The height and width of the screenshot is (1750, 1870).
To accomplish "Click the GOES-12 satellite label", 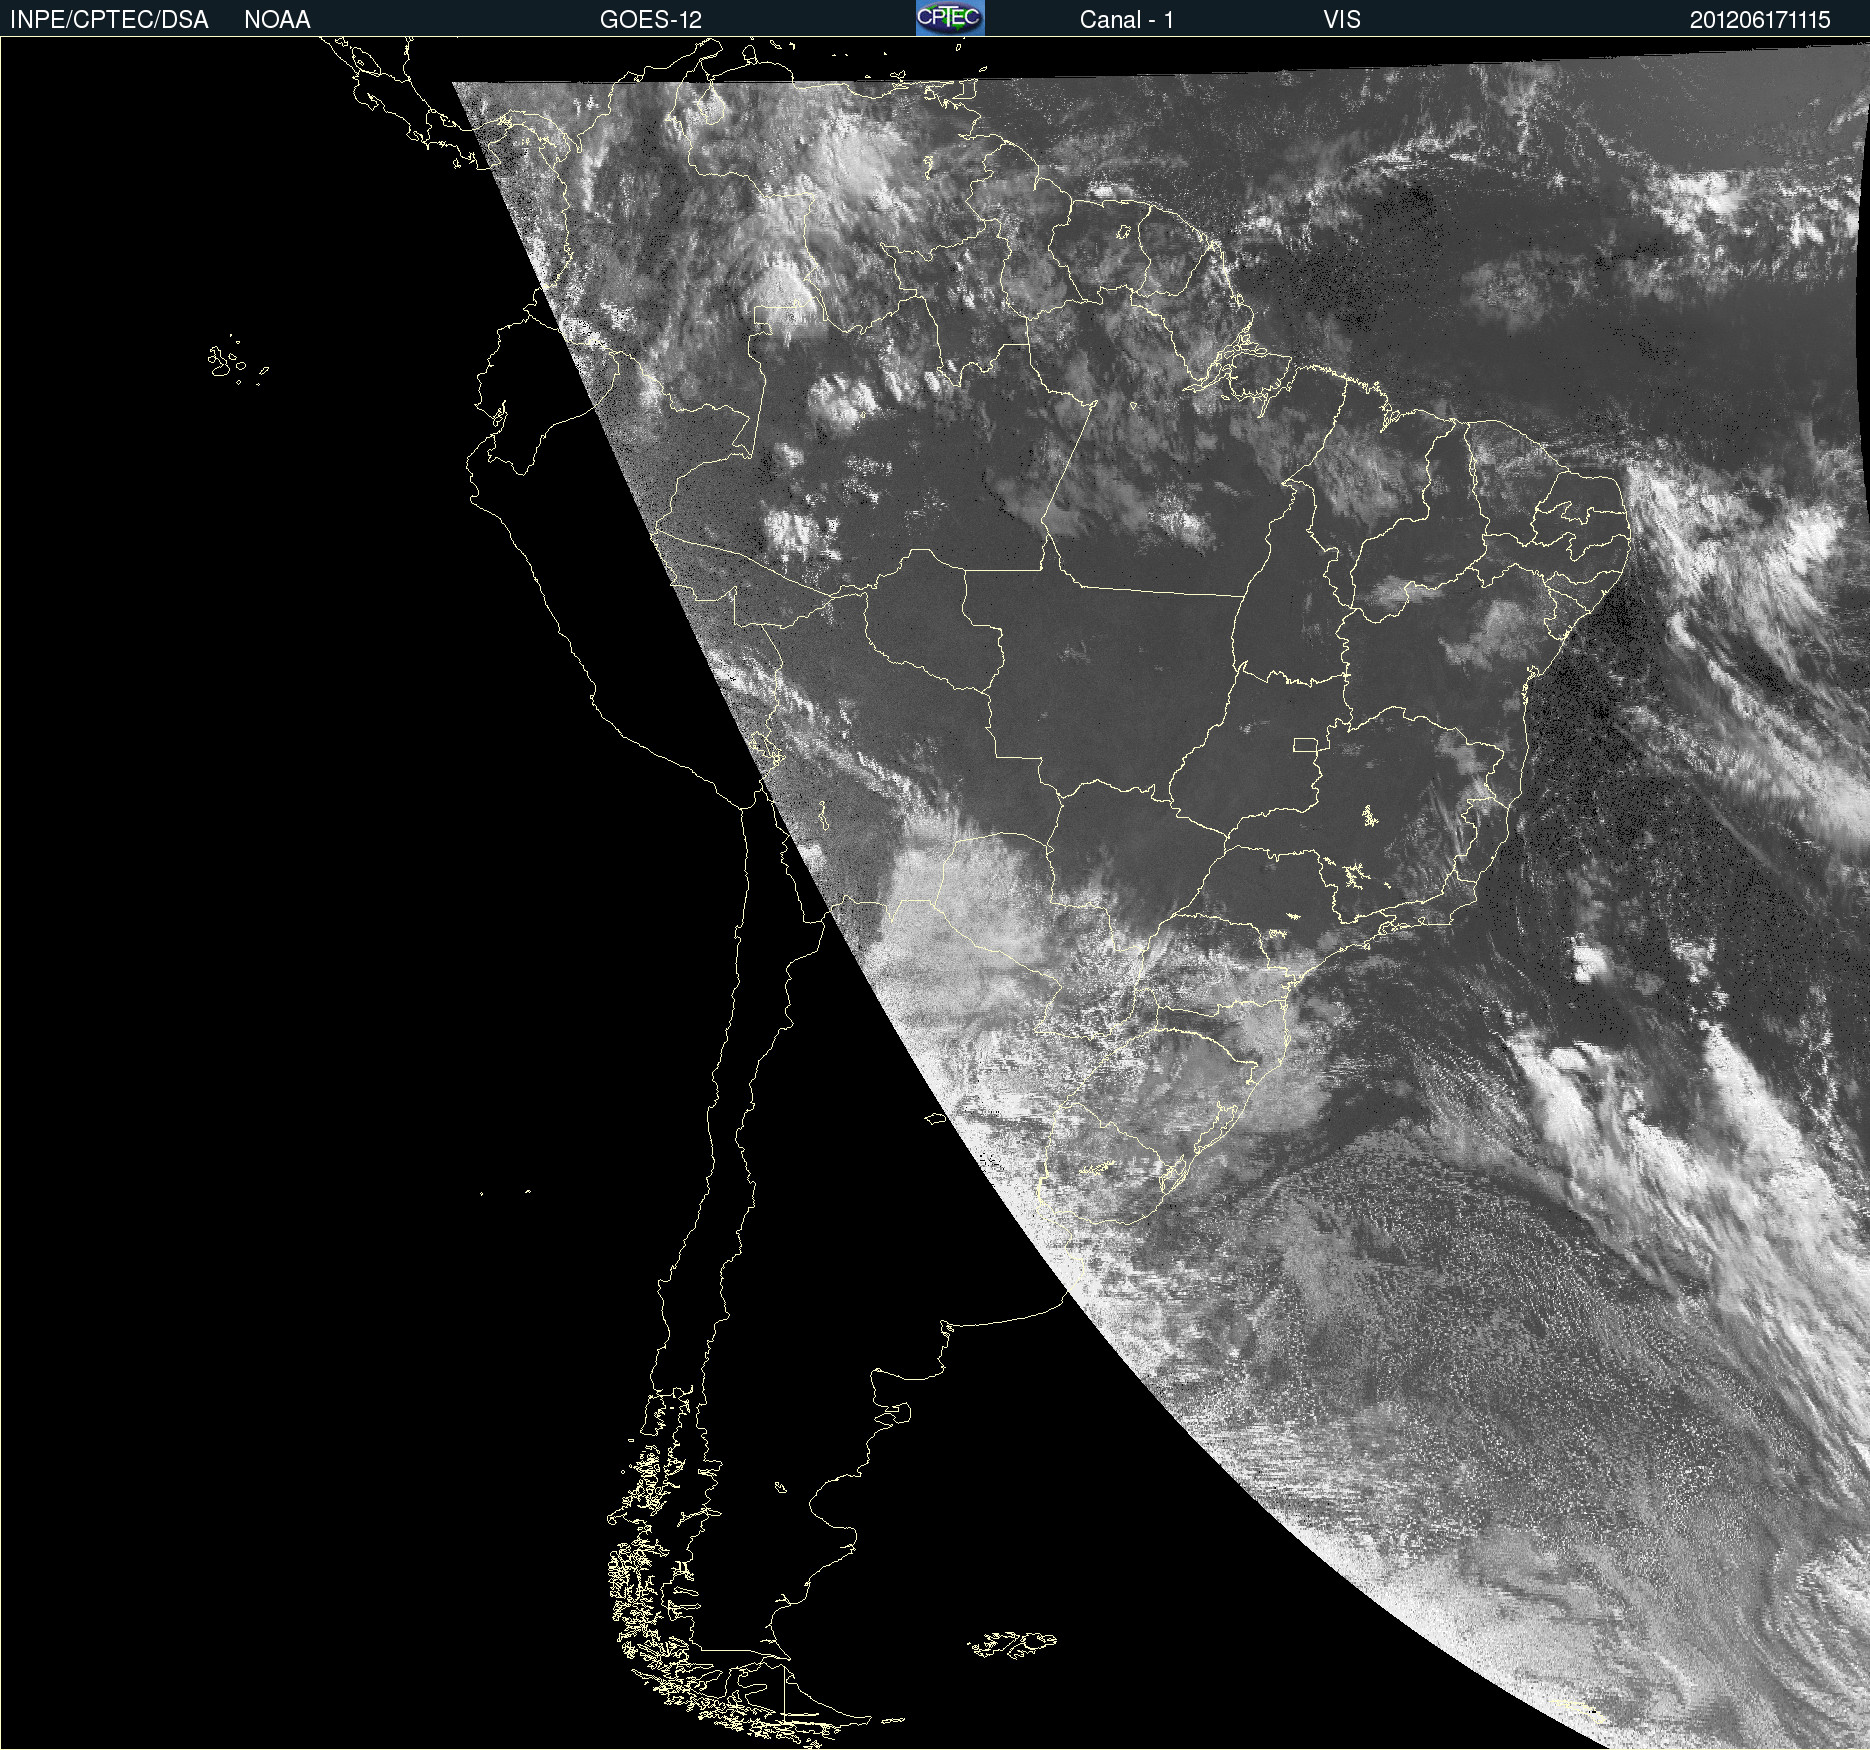I will [x=651, y=20].
